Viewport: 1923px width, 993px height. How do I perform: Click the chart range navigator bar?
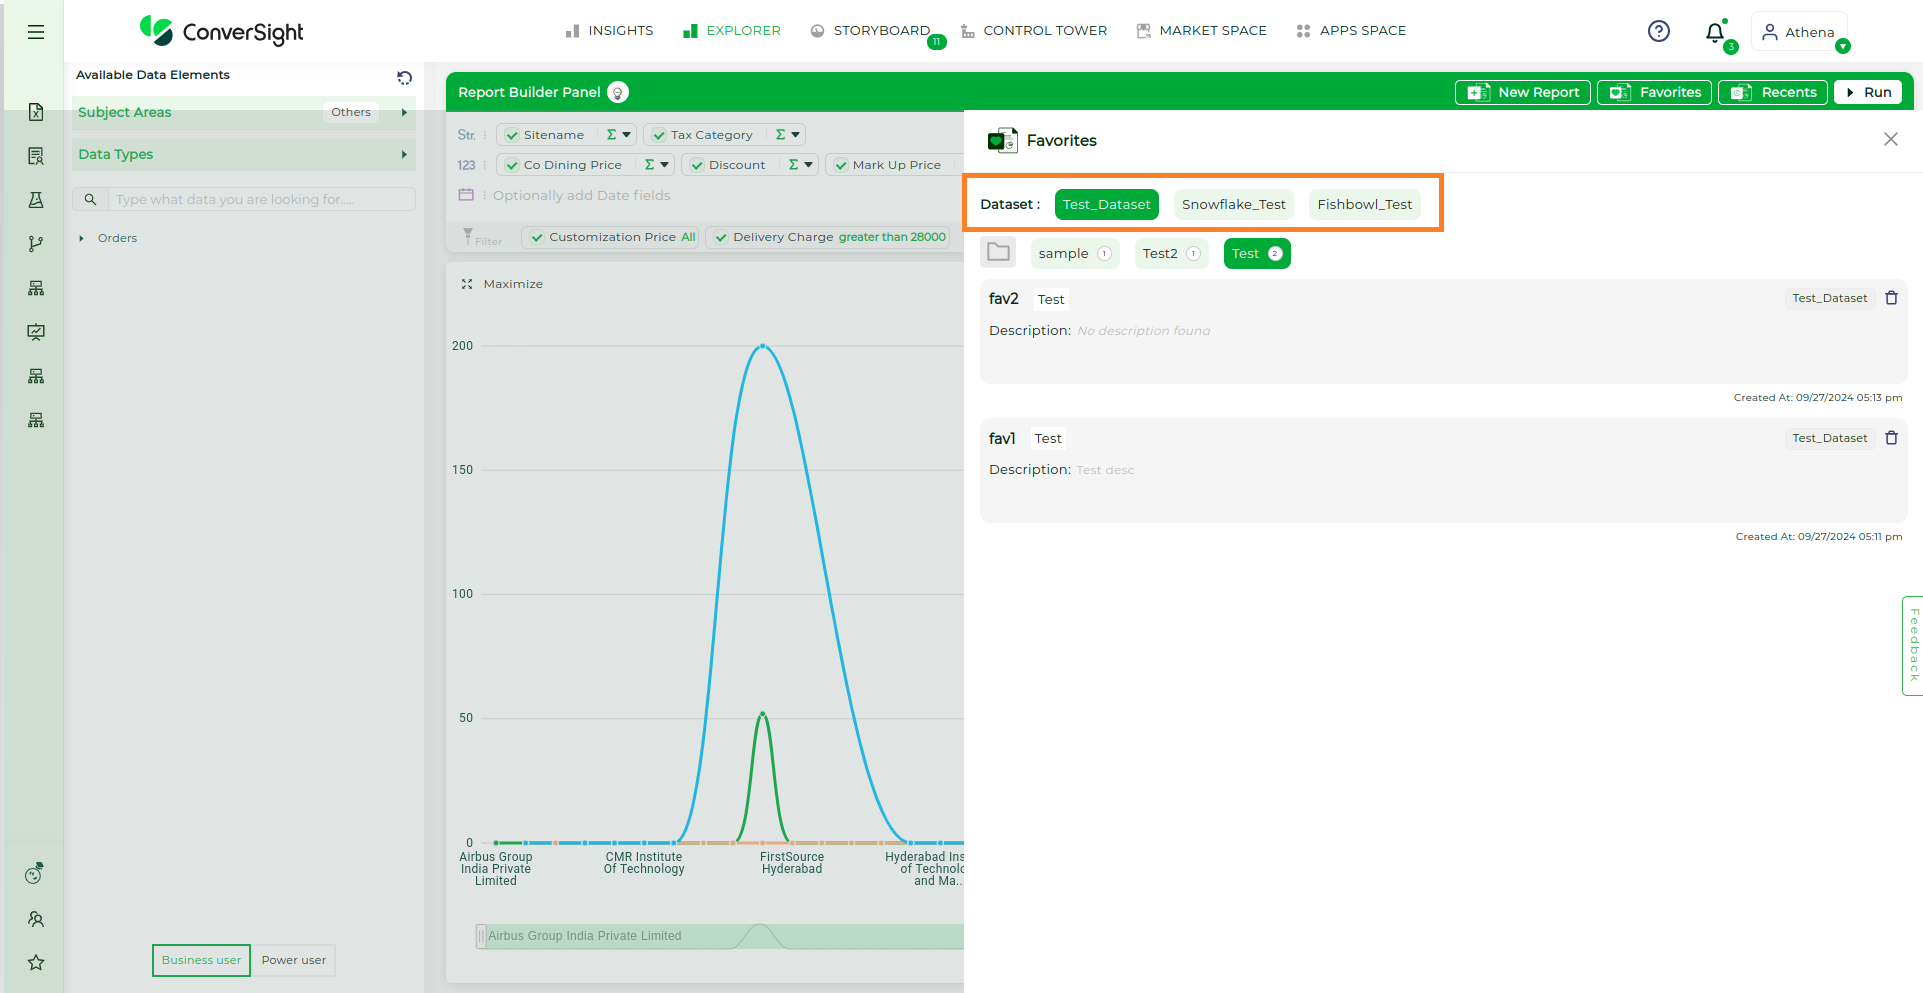[x=720, y=936]
